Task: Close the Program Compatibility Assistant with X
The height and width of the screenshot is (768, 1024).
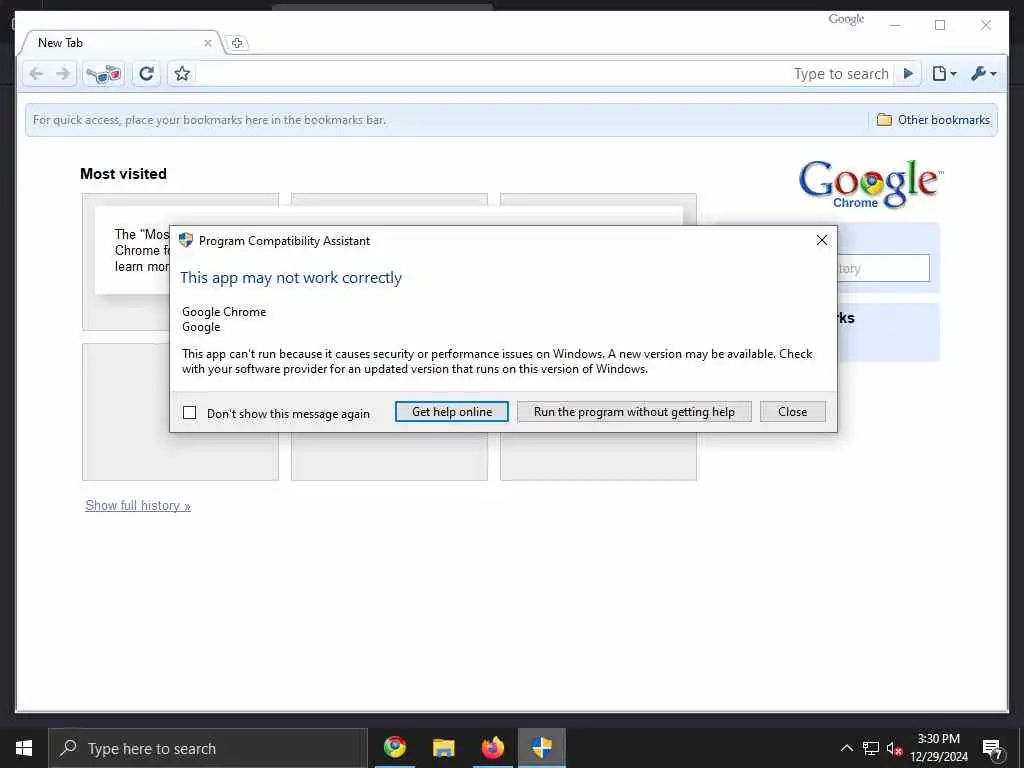Action: 822,240
